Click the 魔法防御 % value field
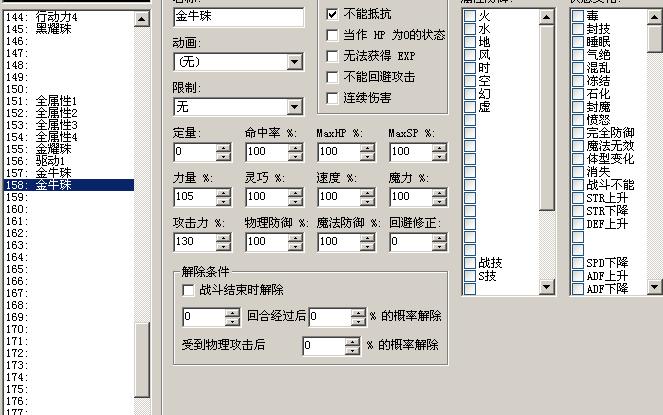The image size is (663, 415). point(339,242)
